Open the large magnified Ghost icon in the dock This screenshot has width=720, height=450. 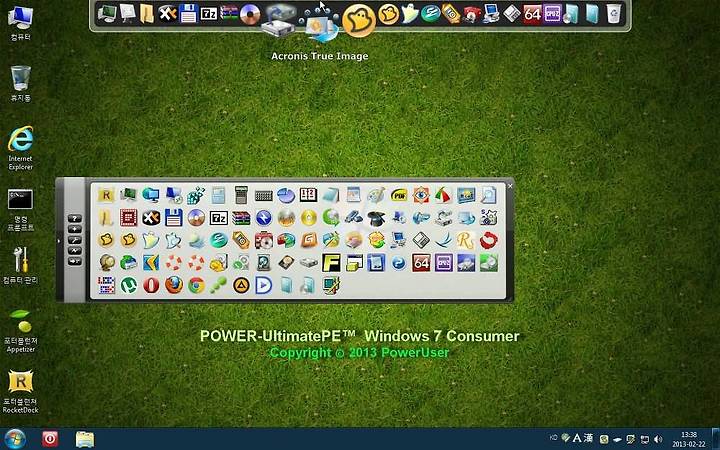pyautogui.click(x=359, y=21)
